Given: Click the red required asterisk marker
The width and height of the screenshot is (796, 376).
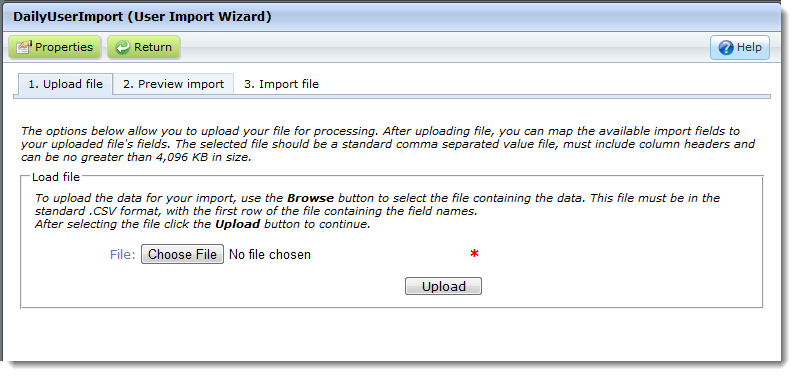Looking at the screenshot, I should [x=474, y=254].
